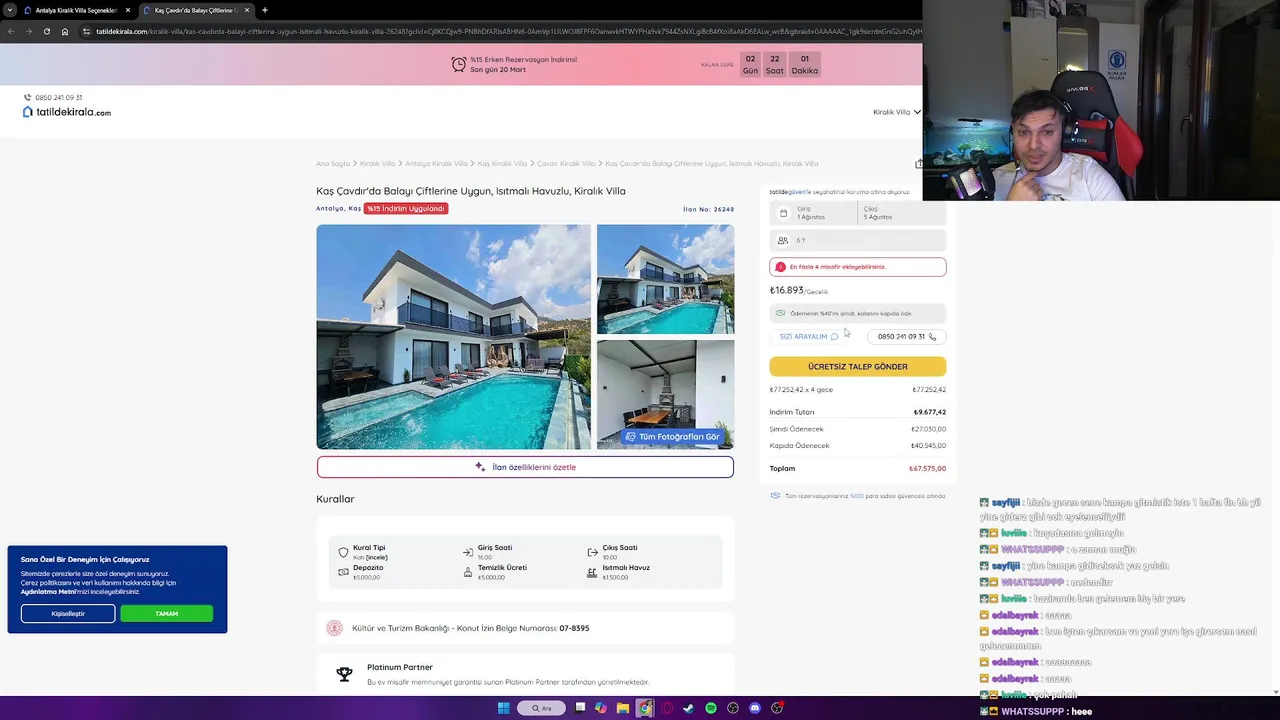The image size is (1280, 720).
Task: Select the Çıkış 5 Ağustos date field
Action: (x=902, y=213)
